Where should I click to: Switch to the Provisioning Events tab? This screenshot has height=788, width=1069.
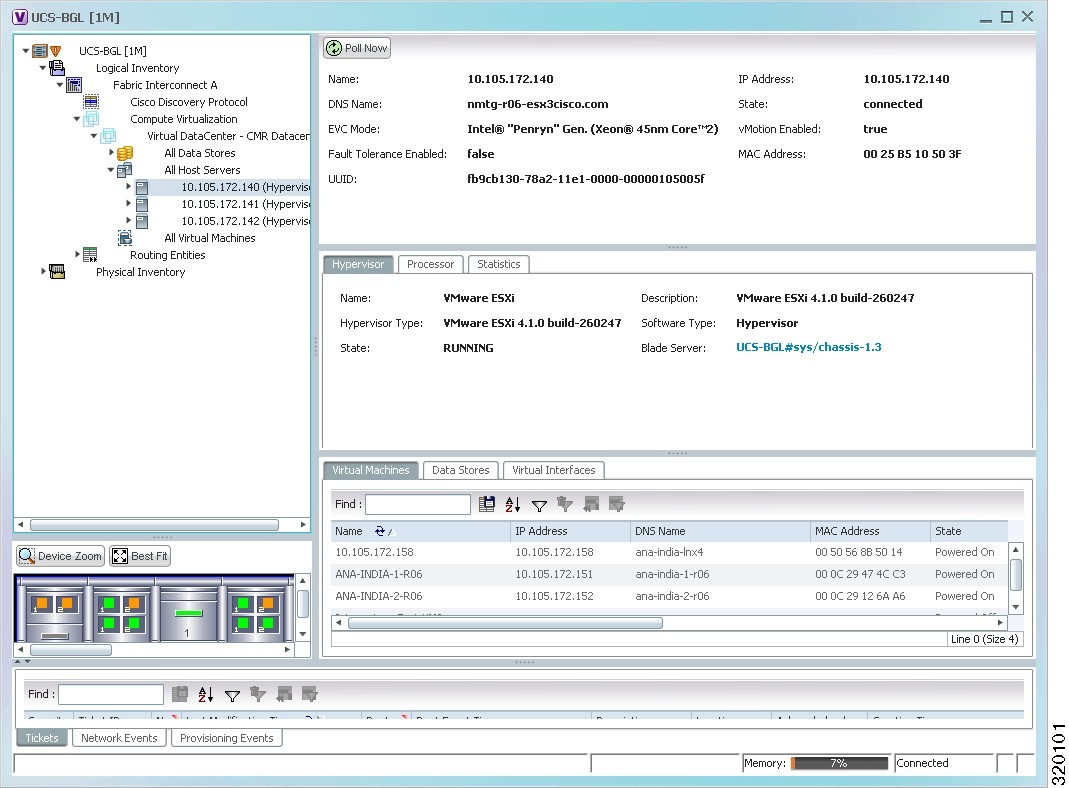(226, 738)
